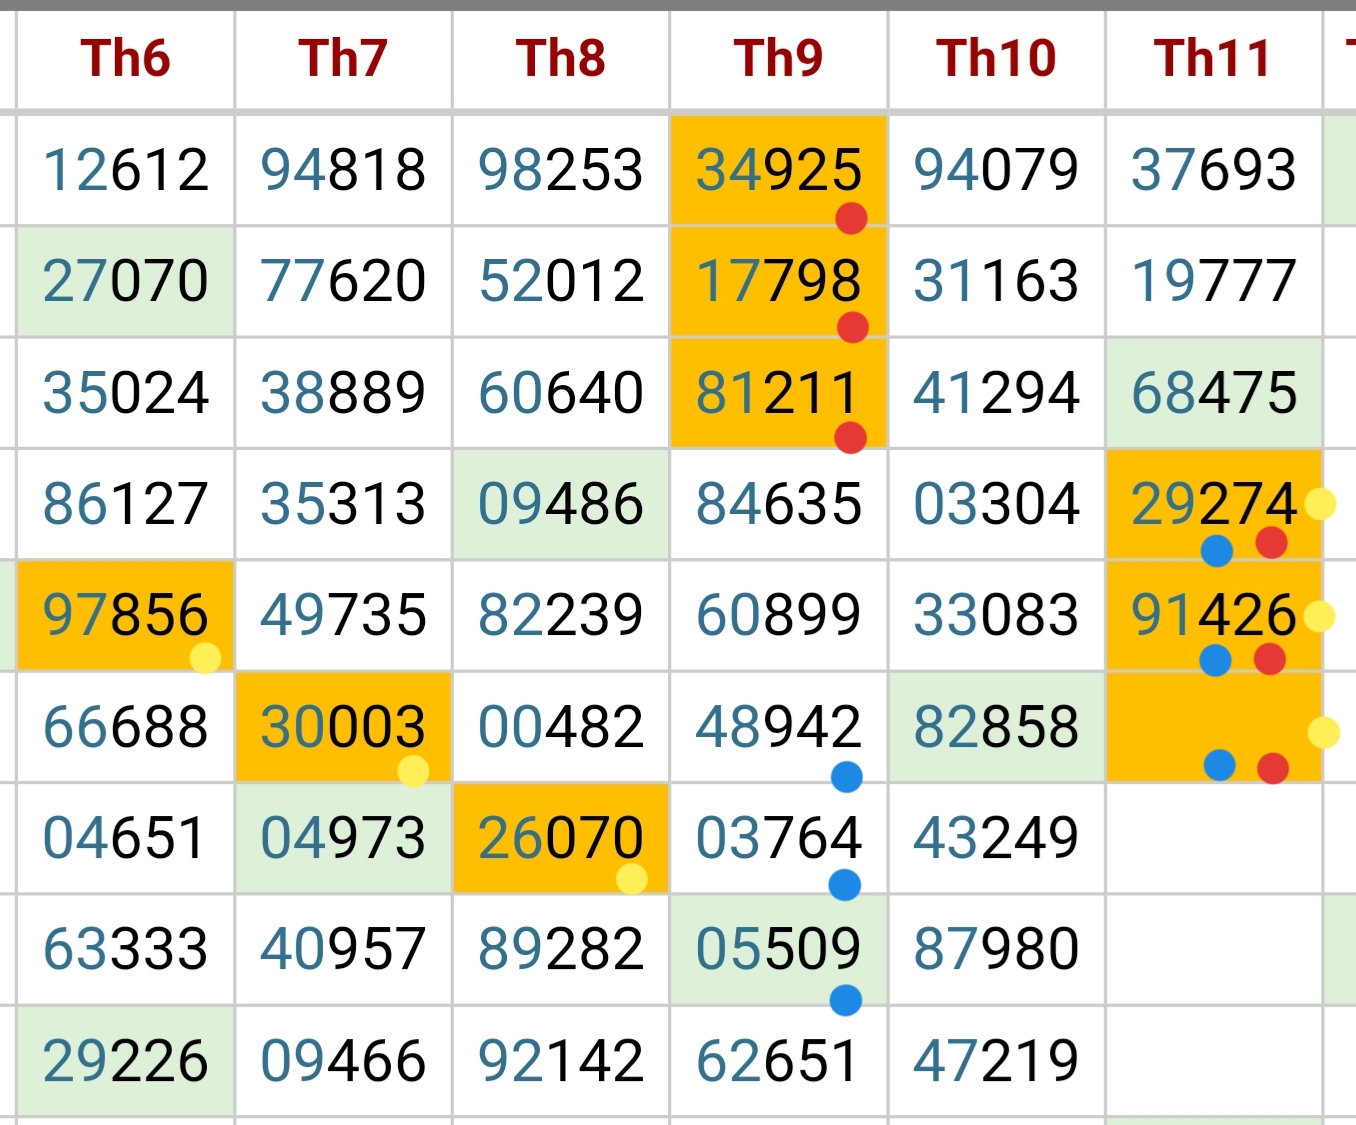
Task: Select the Th9 column header
Action: (779, 59)
